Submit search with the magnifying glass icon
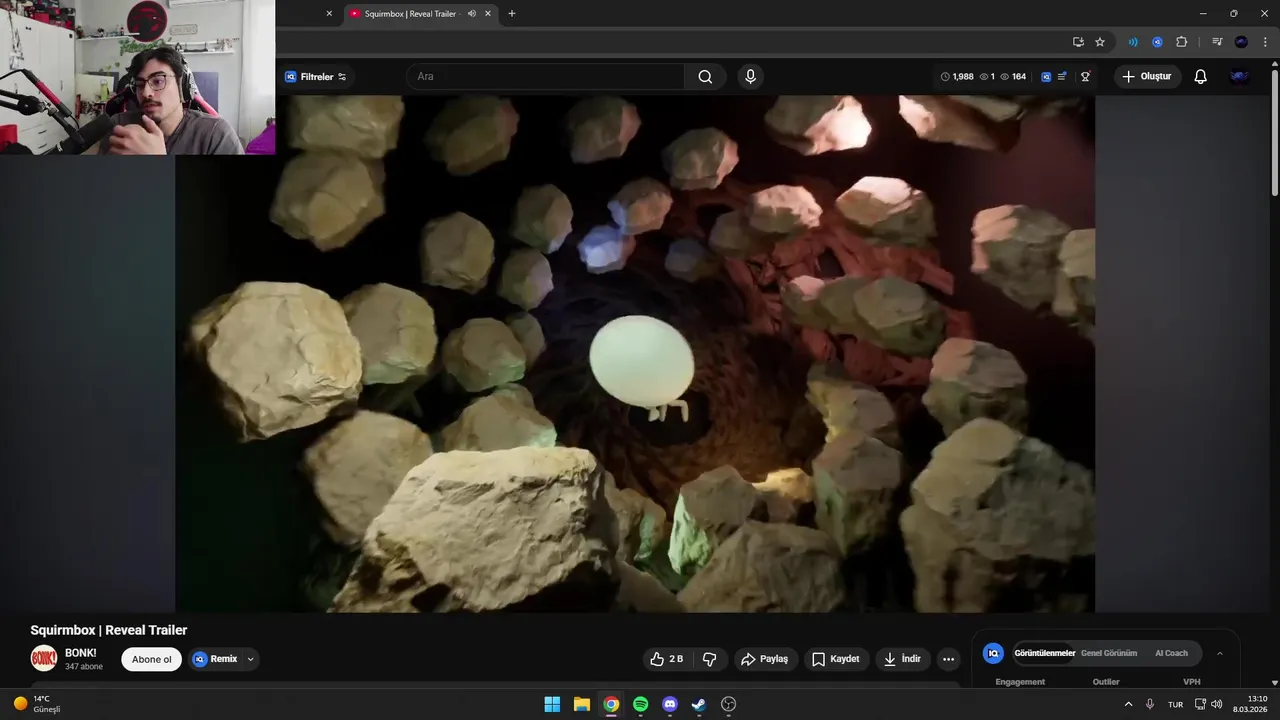 pyautogui.click(x=705, y=77)
